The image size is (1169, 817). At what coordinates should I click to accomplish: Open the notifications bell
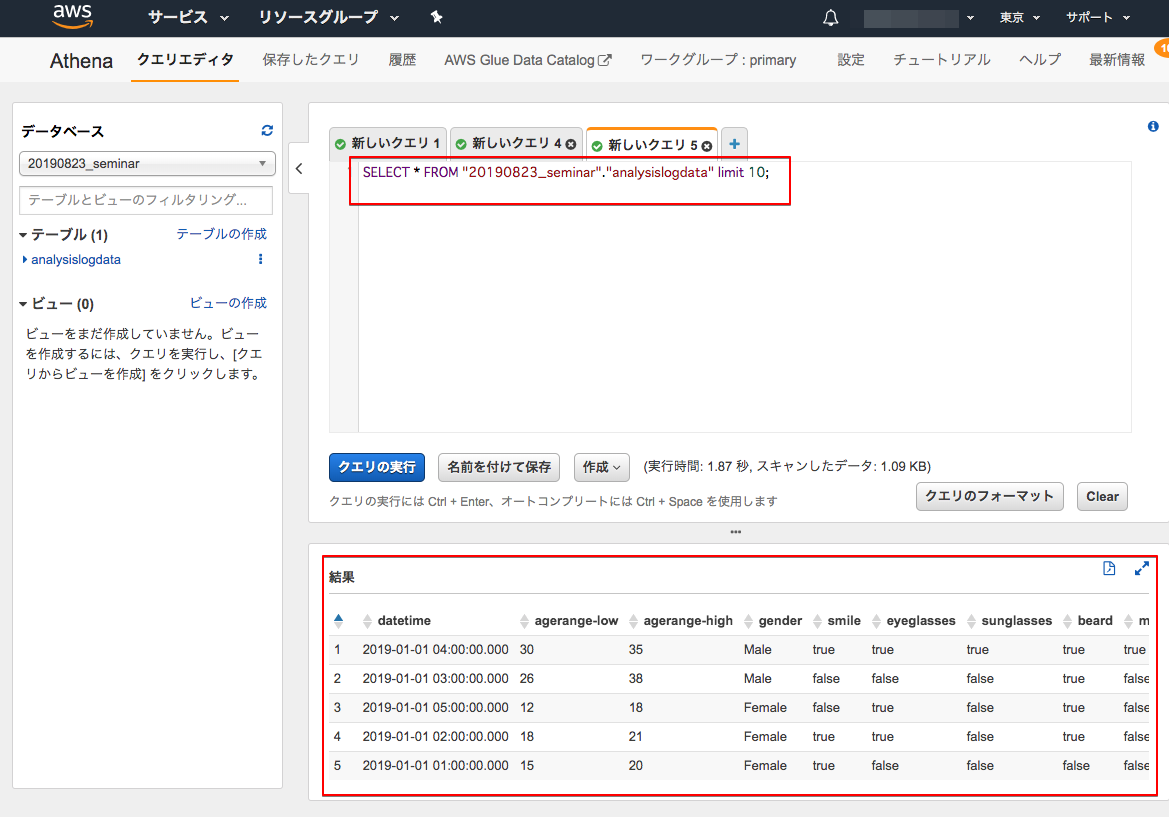(831, 18)
